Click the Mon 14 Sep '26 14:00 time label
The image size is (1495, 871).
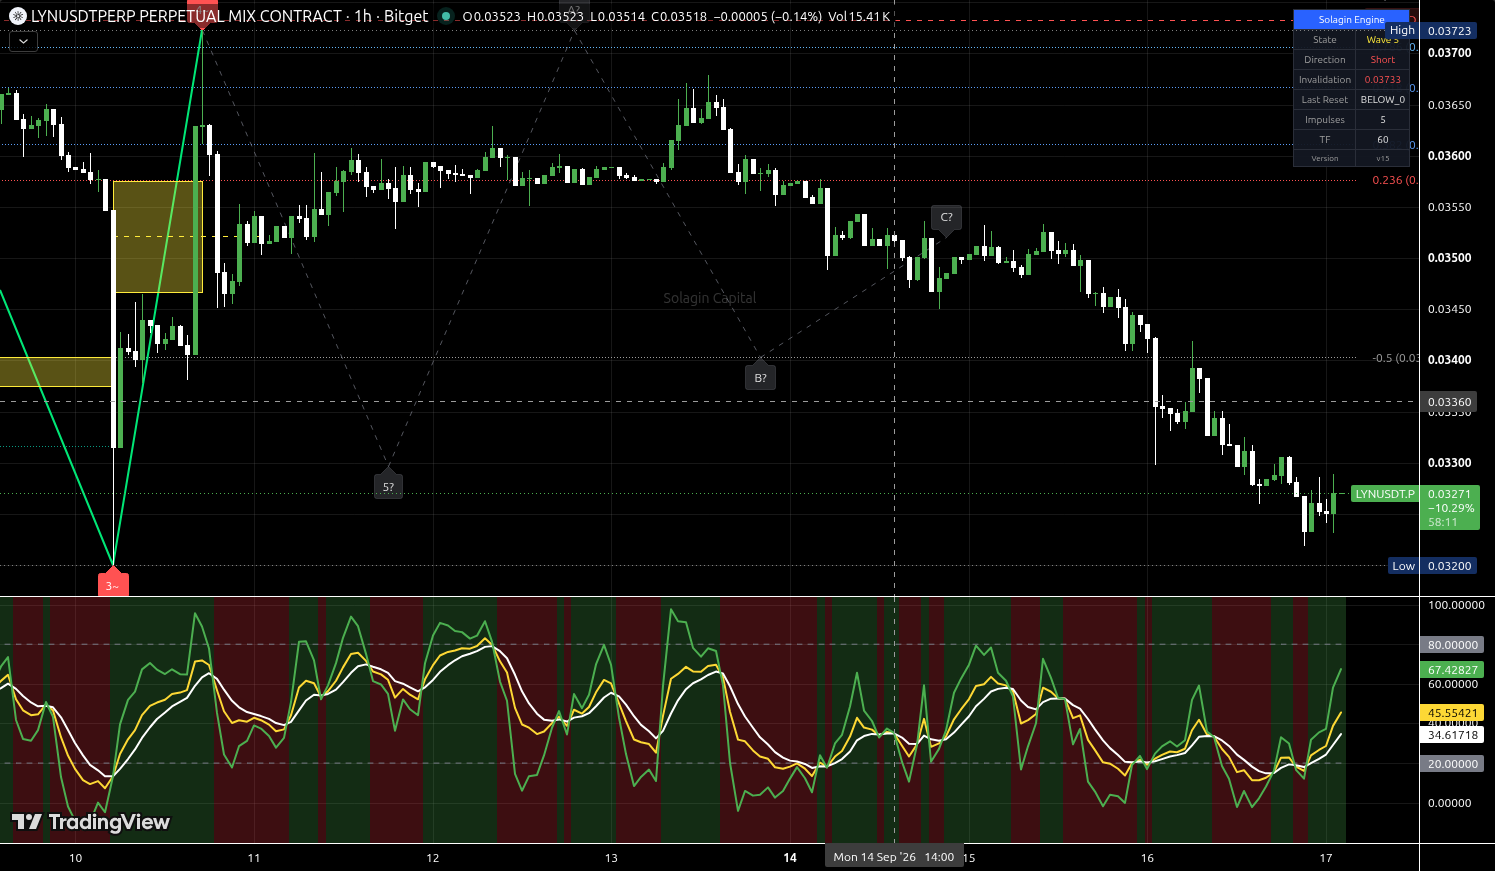coord(894,857)
